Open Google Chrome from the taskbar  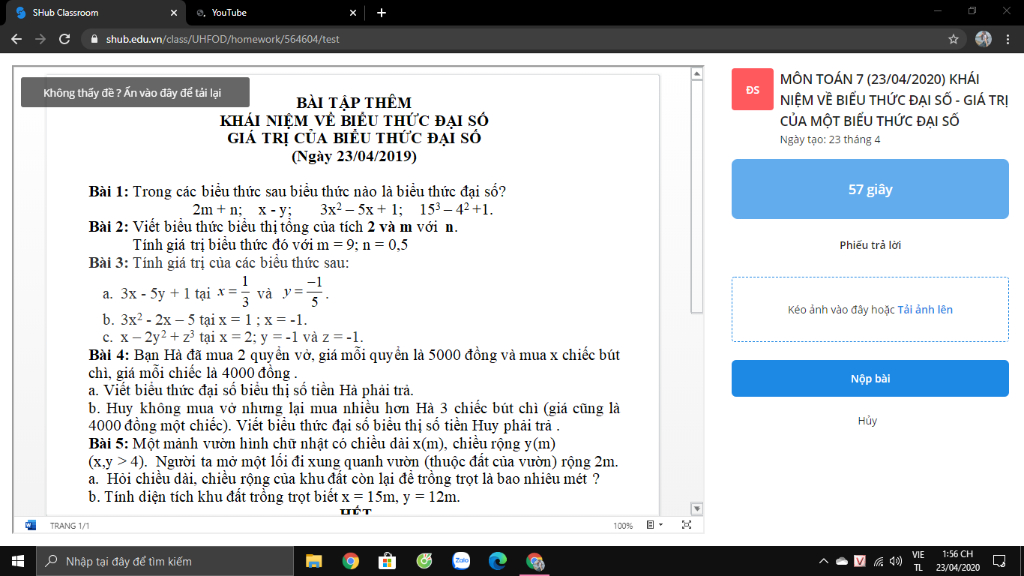(x=351, y=561)
